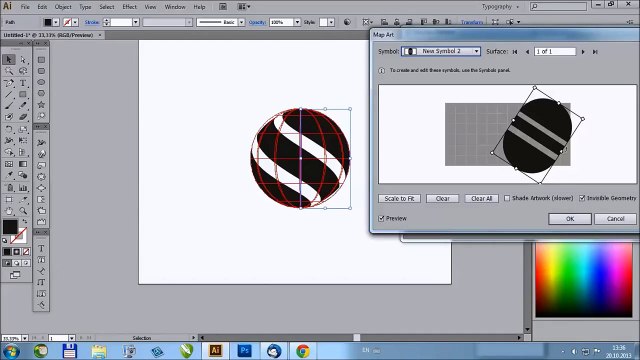Select the Vertical Type tool in floating panel
Screen dimensions: 640x360
click(x=41, y=282)
